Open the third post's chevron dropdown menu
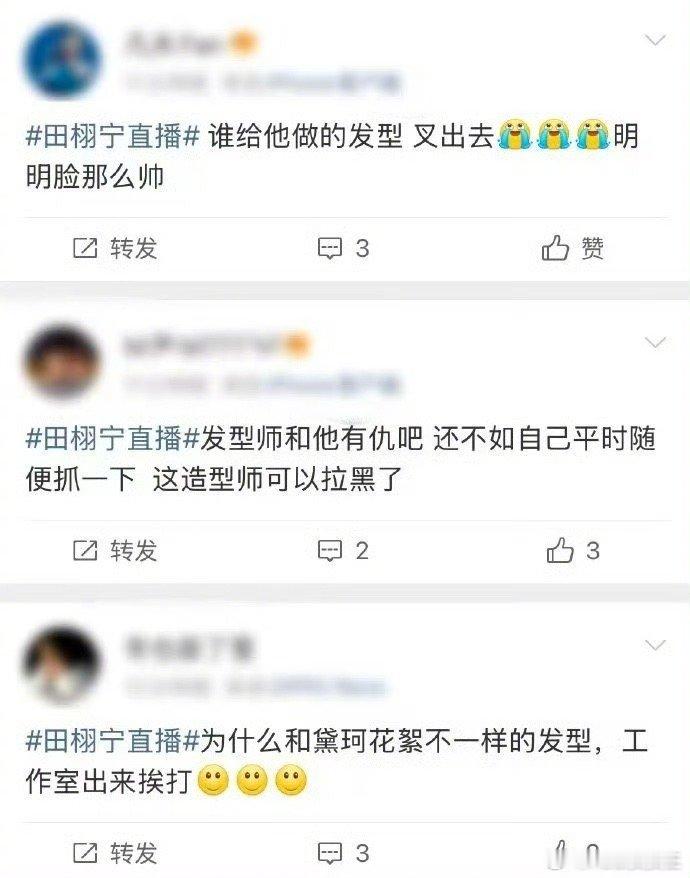 655,645
